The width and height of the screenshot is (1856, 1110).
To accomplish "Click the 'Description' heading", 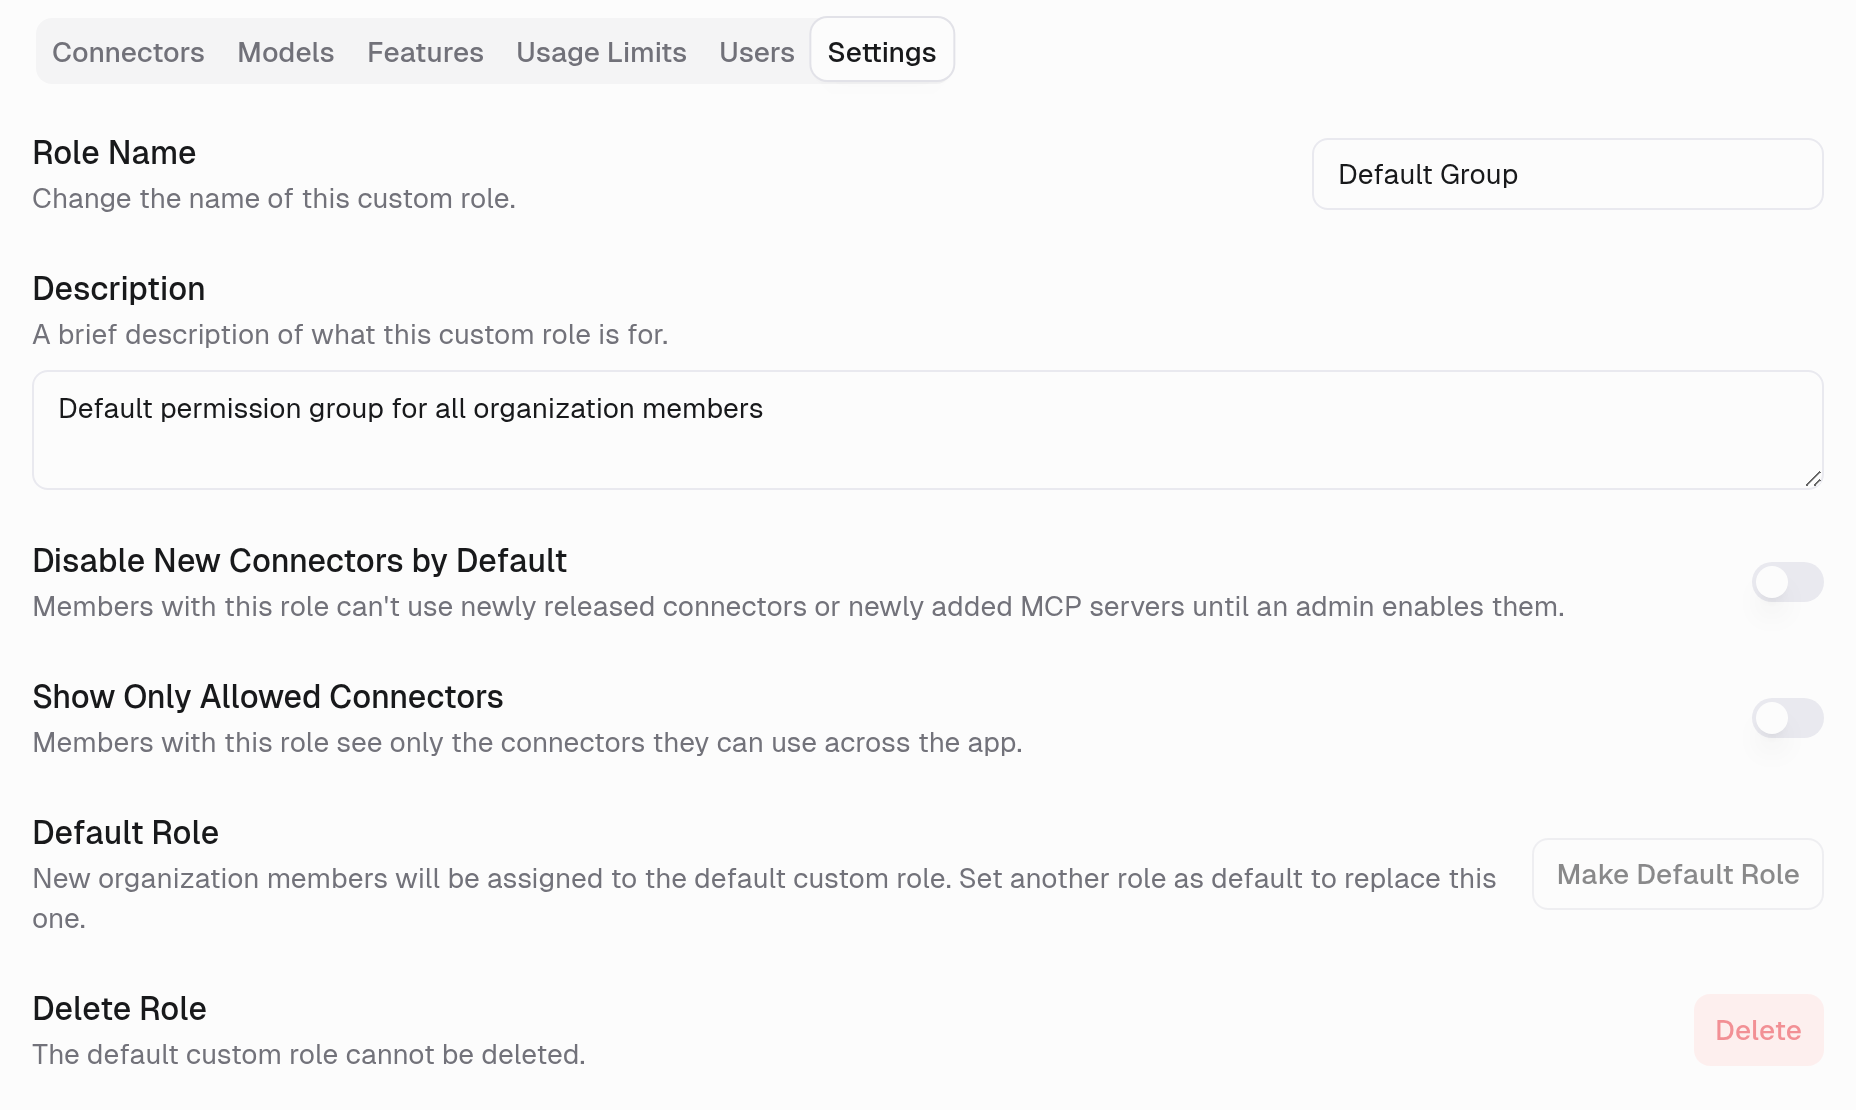I will [119, 289].
